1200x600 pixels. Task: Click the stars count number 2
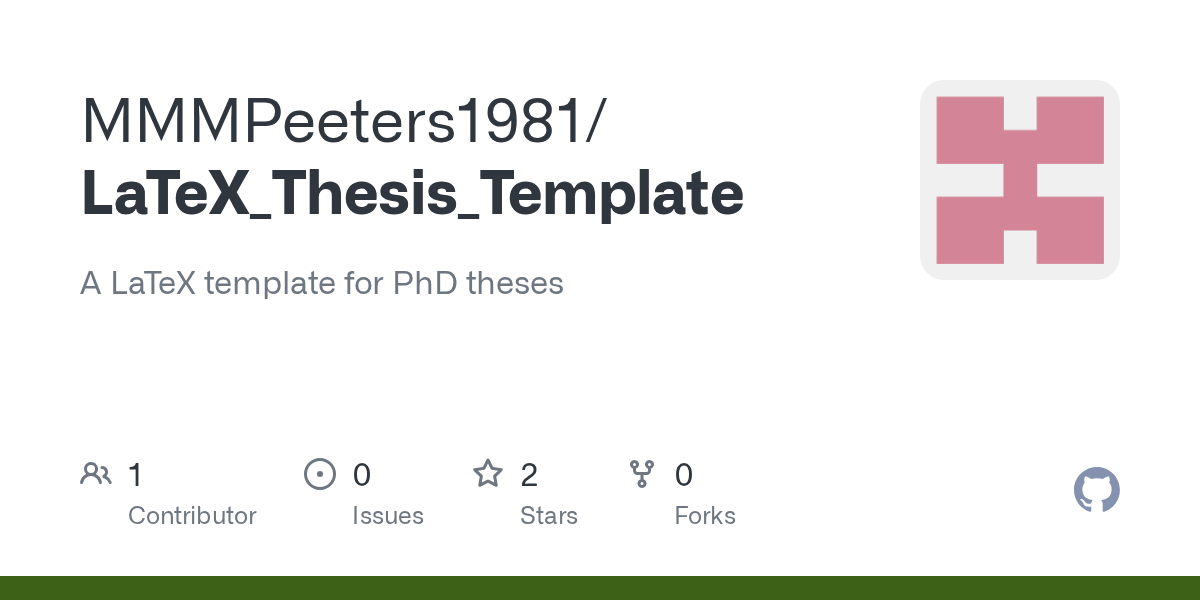point(529,474)
